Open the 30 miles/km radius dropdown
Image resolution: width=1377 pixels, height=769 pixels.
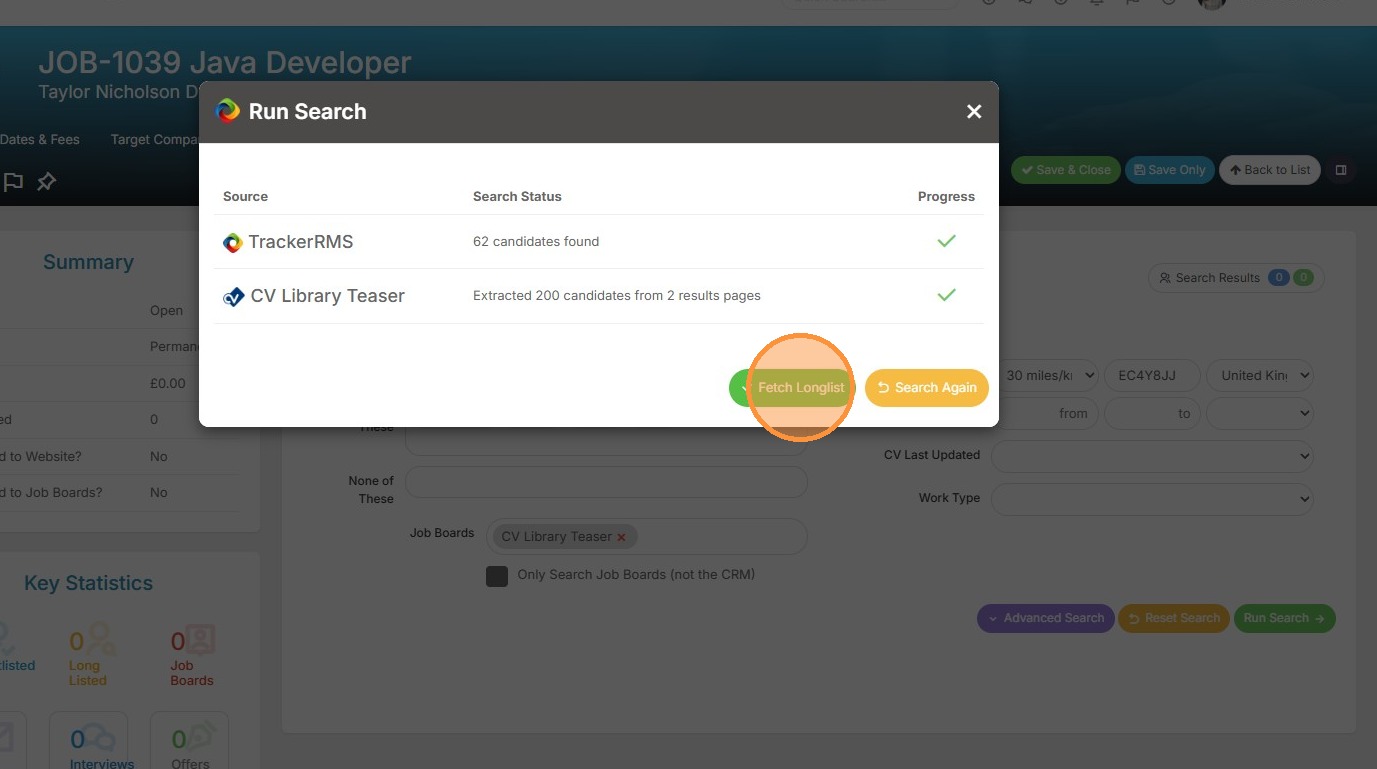[x=1047, y=376]
